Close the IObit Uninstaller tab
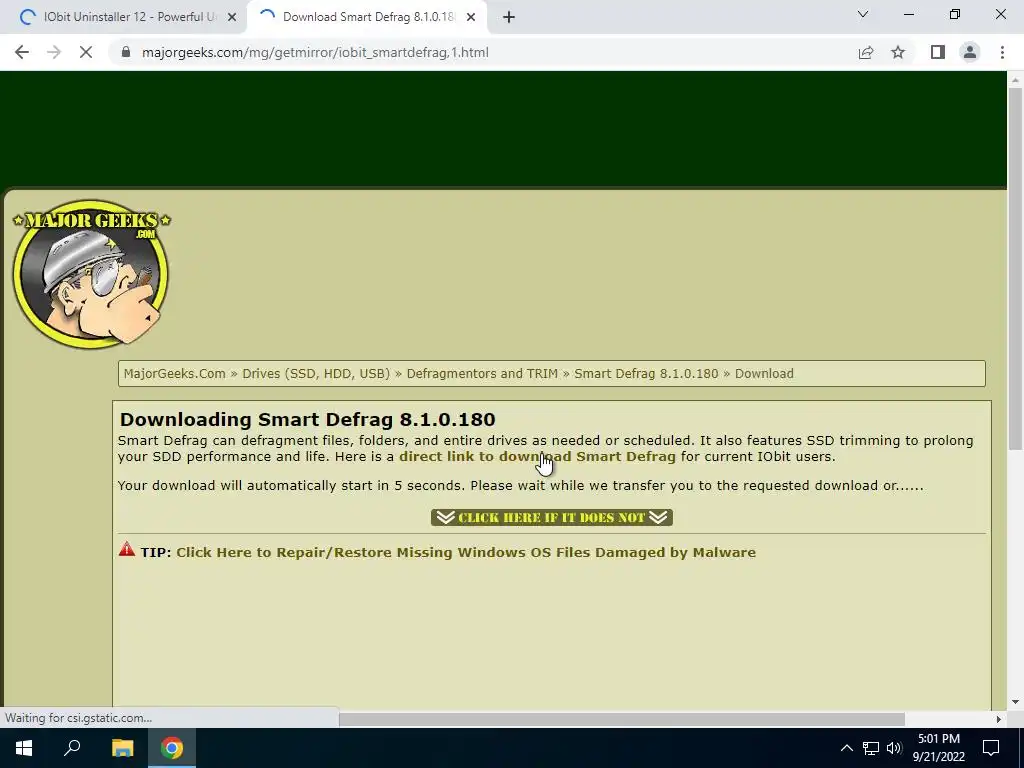 [x=232, y=17]
